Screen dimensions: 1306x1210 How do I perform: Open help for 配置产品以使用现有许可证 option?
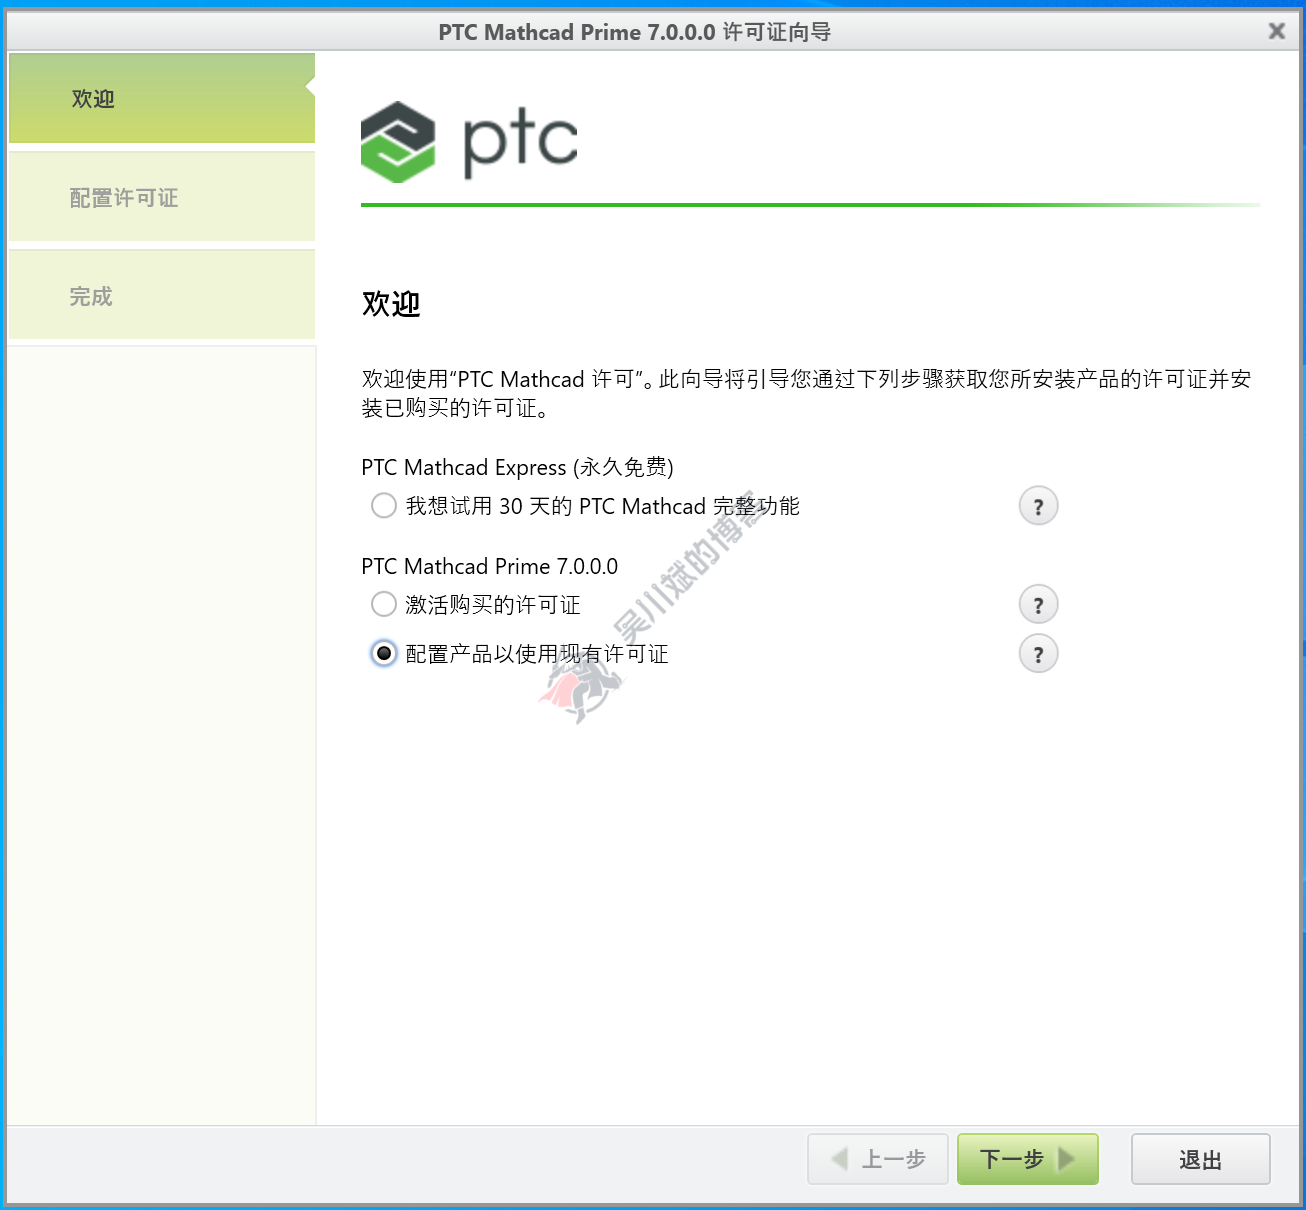[x=1038, y=654]
